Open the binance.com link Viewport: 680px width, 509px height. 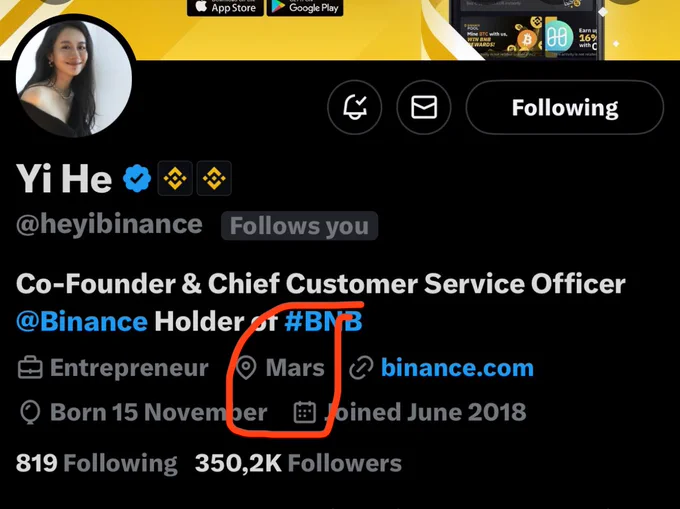click(457, 368)
